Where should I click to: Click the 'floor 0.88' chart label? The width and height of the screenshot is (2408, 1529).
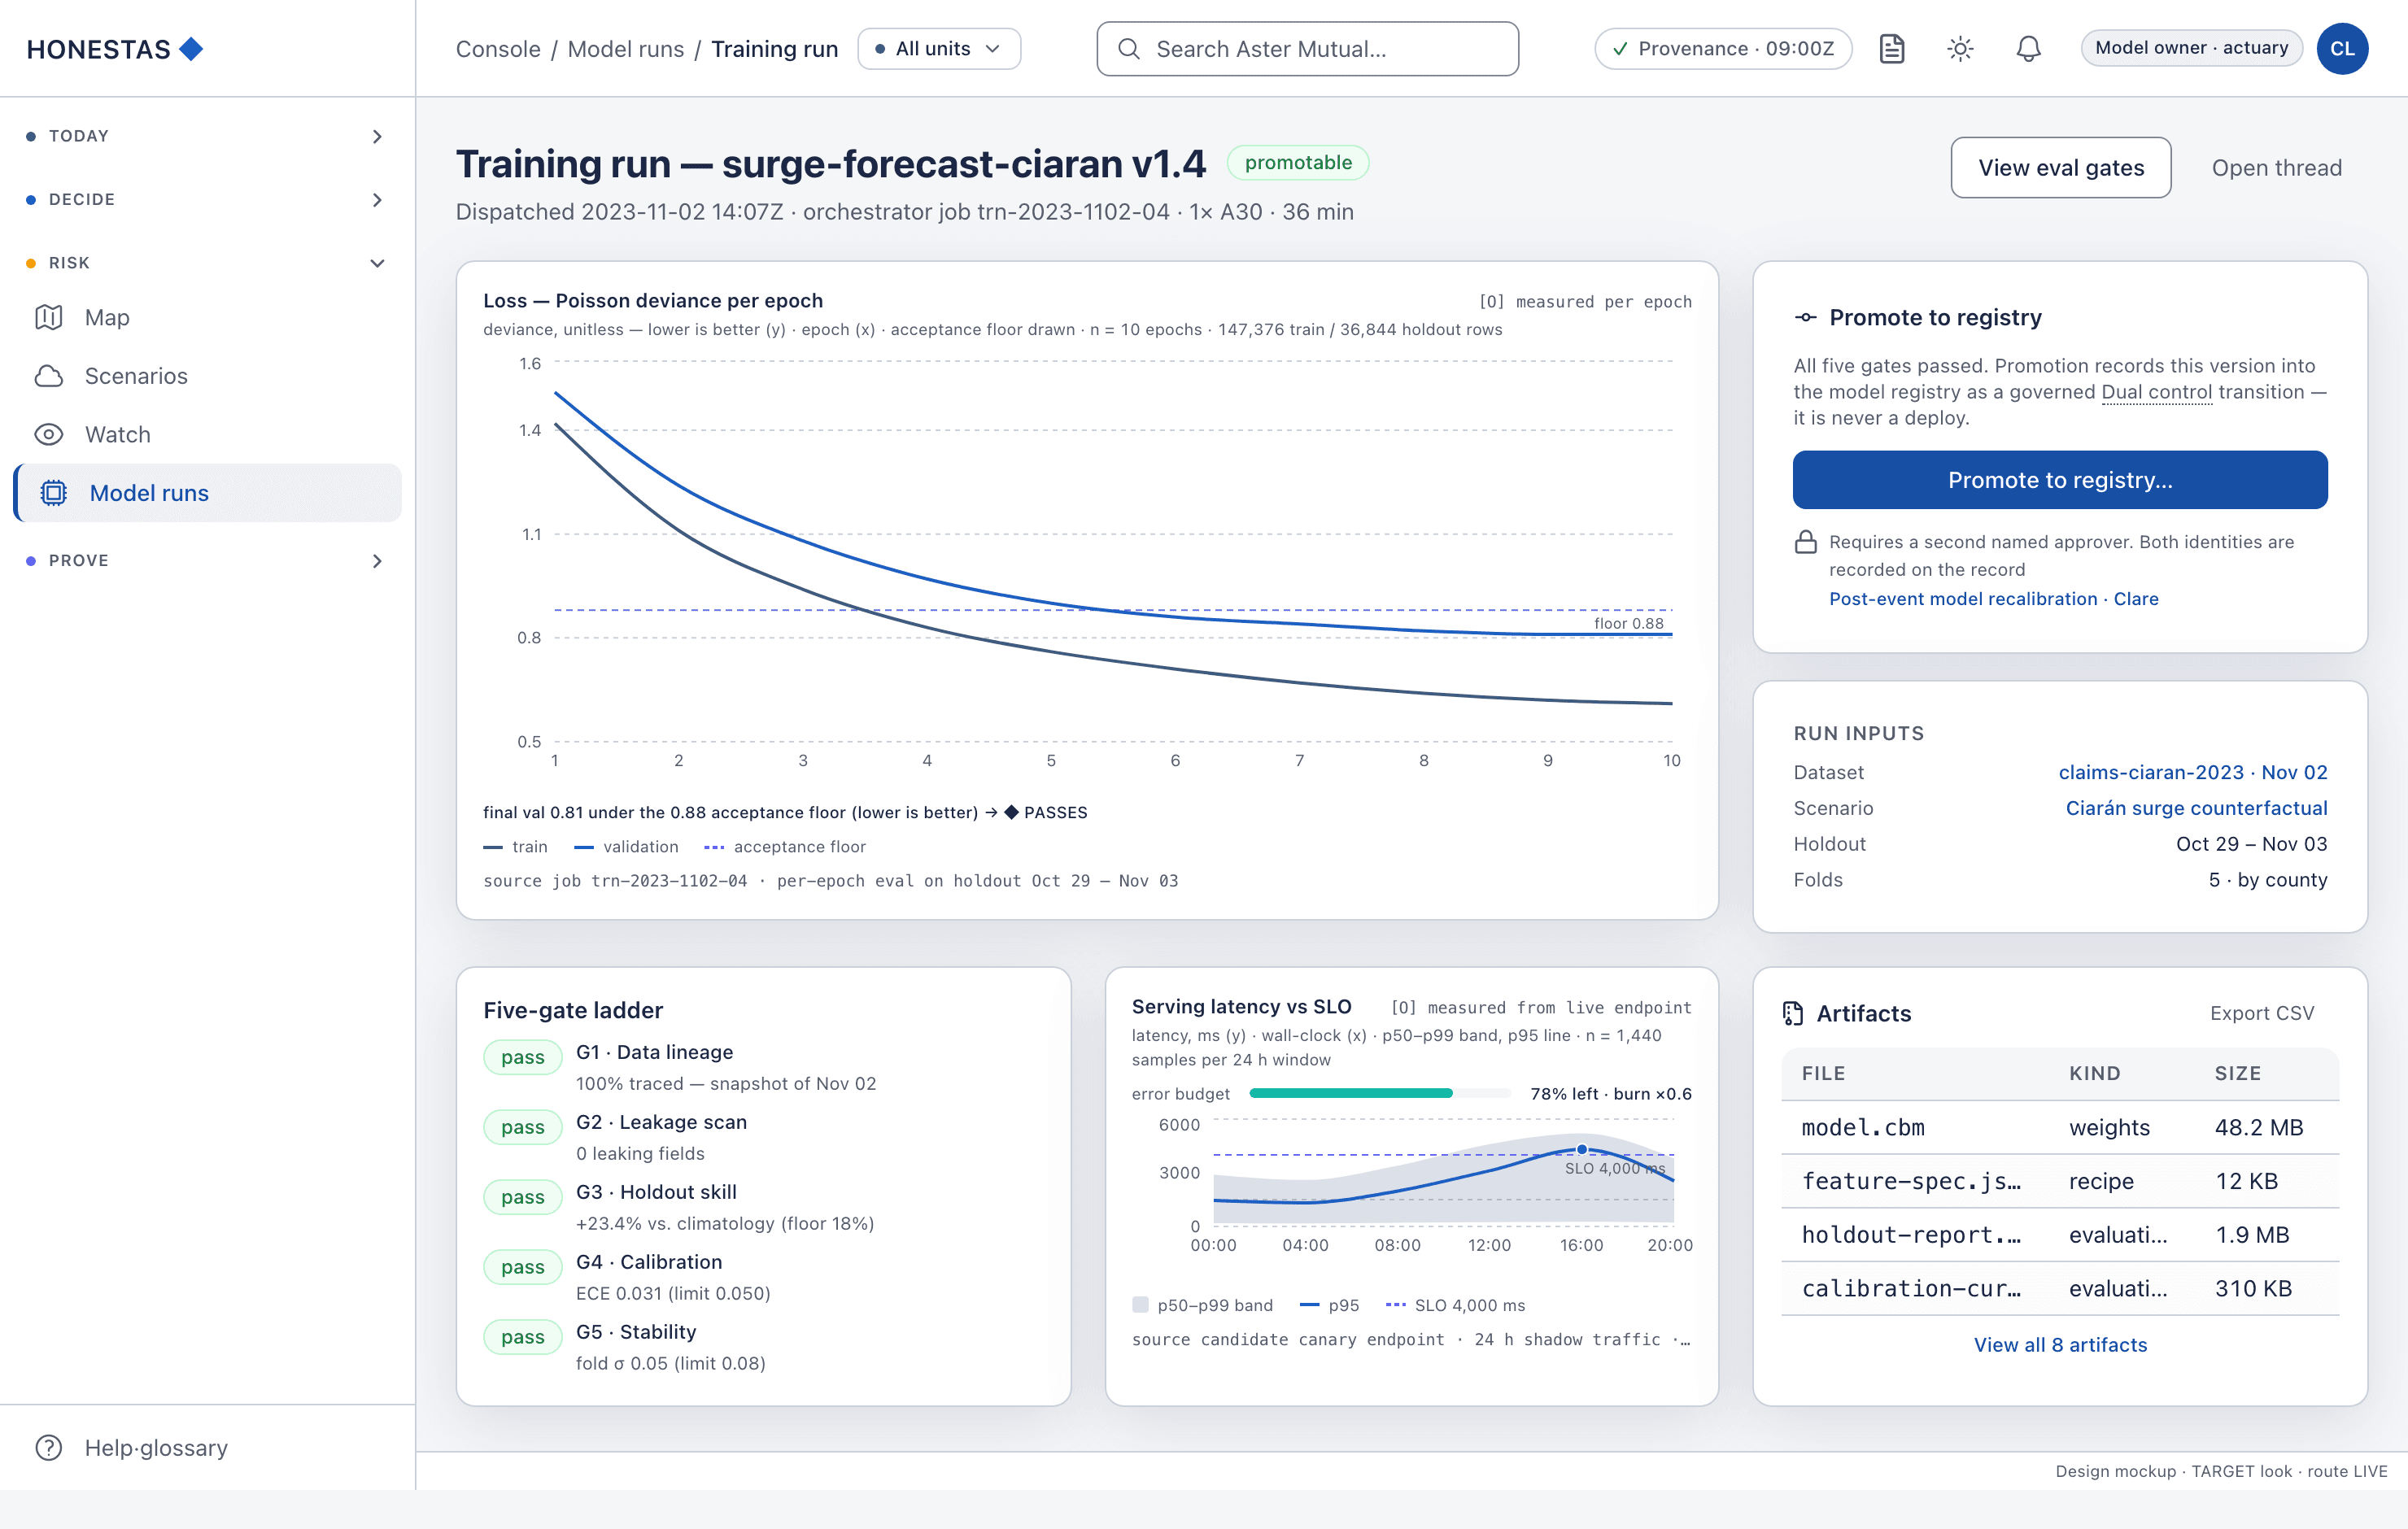coord(1628,623)
